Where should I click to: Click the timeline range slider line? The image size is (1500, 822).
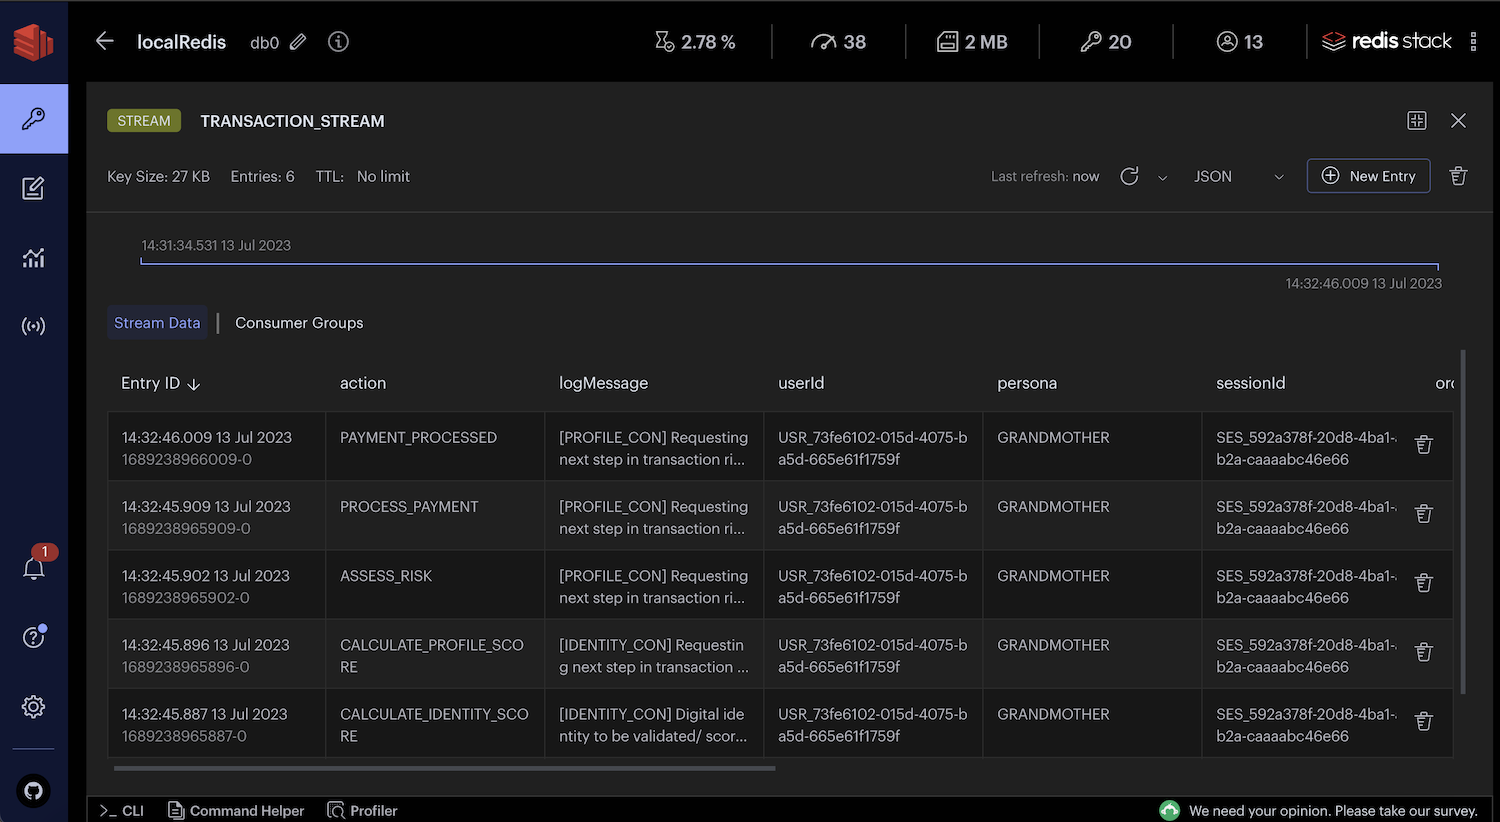click(x=789, y=265)
